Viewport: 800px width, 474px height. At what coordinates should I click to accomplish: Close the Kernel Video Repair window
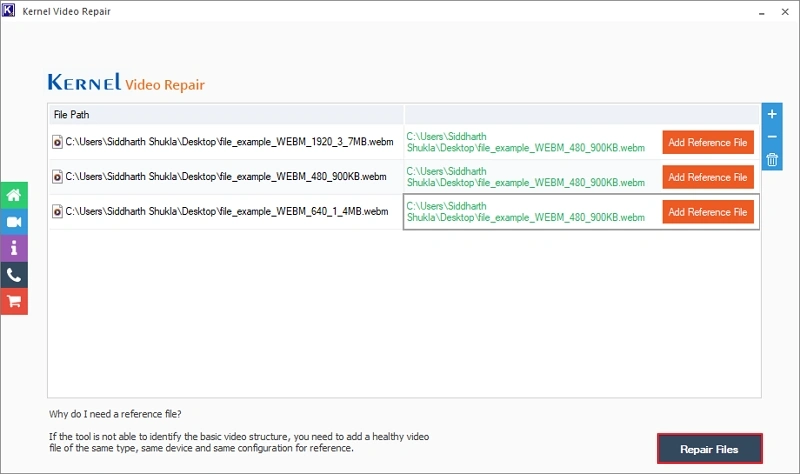(x=785, y=12)
